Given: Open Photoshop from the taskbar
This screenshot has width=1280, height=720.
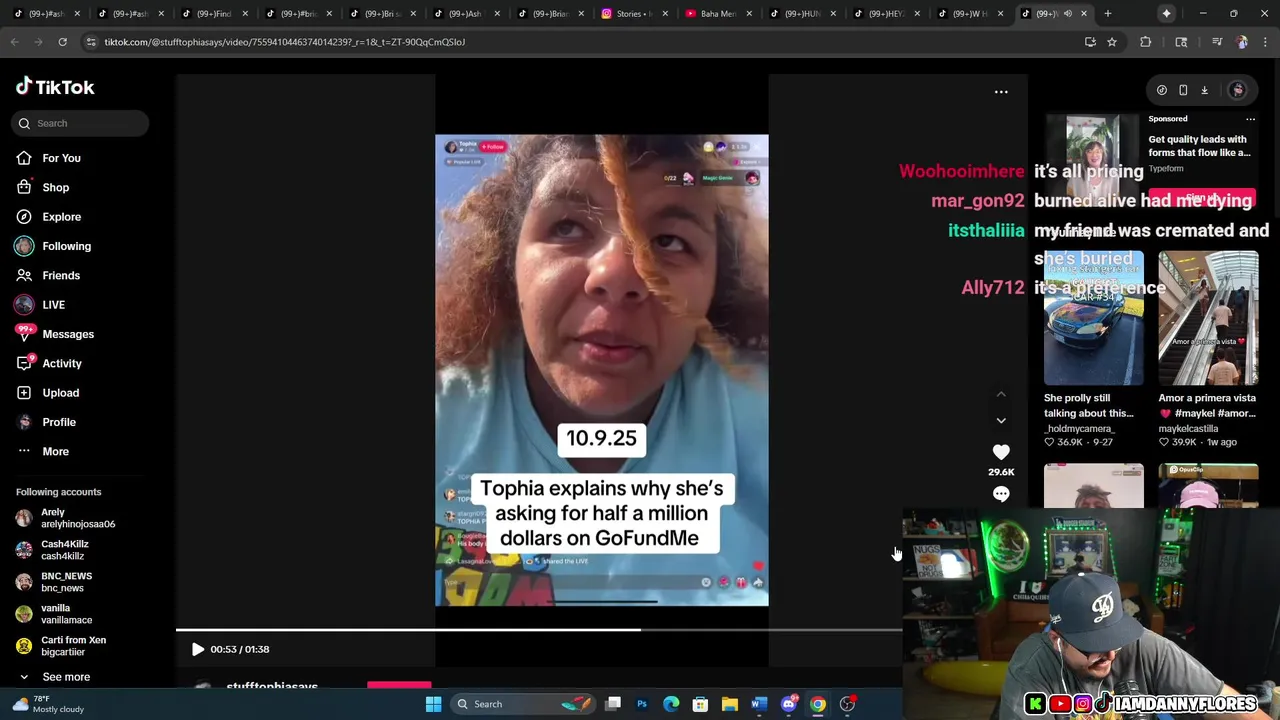Looking at the screenshot, I should click(642, 704).
